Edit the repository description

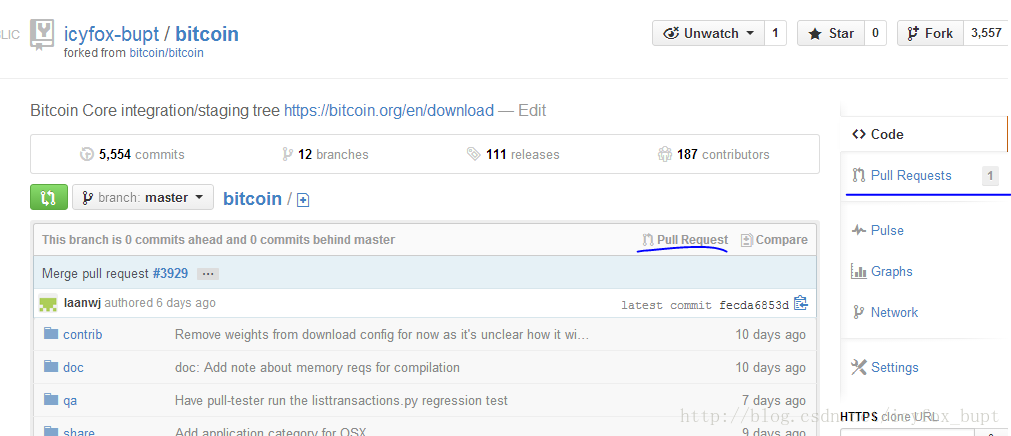pyautogui.click(x=532, y=110)
